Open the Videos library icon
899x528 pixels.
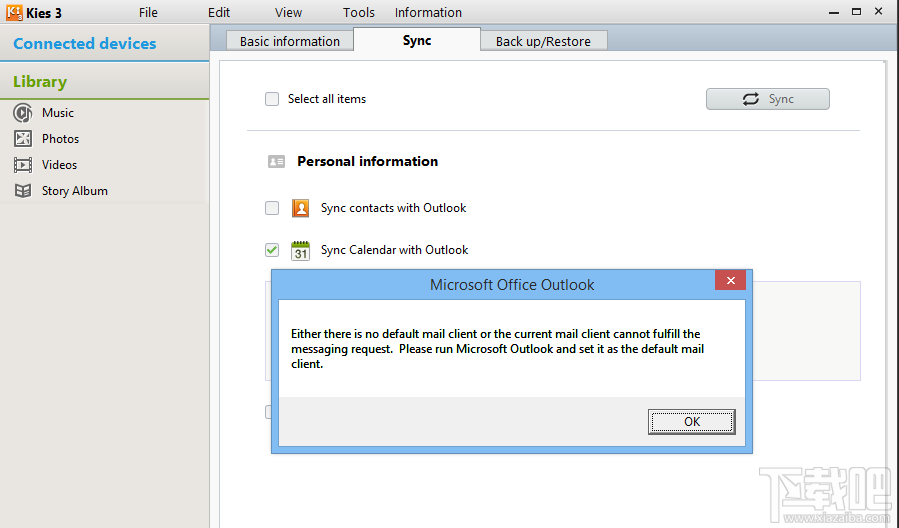pyautogui.click(x=23, y=165)
